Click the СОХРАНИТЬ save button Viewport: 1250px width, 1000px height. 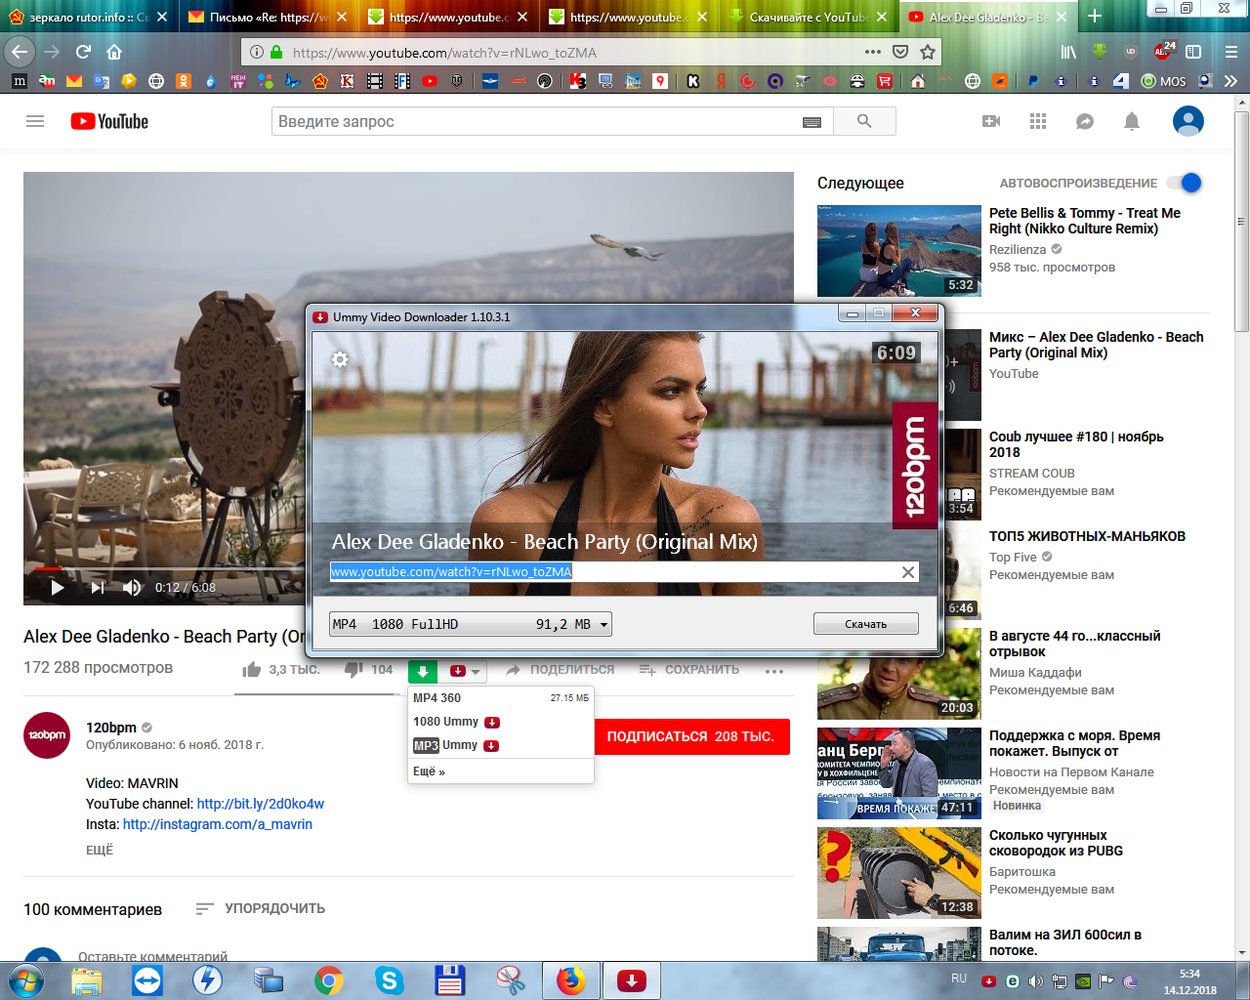[x=689, y=670]
